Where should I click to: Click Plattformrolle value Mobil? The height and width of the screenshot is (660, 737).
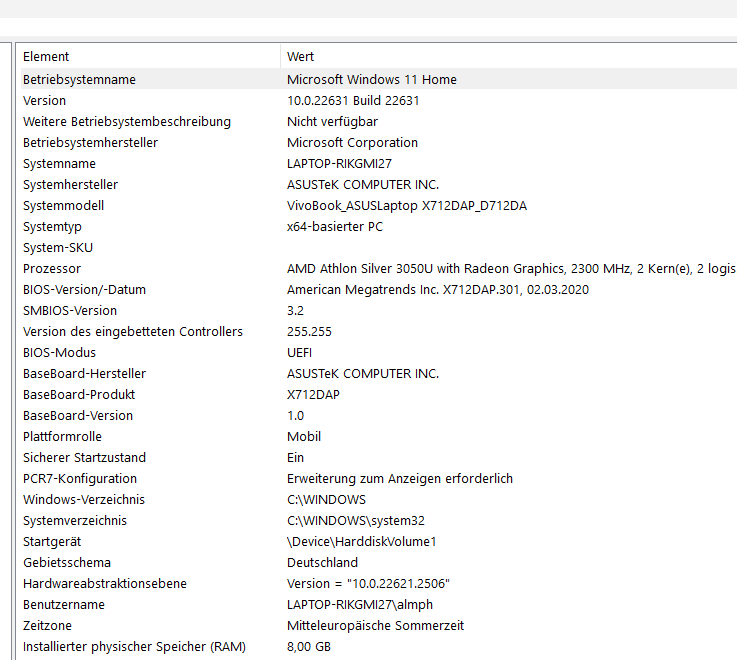tap(304, 437)
